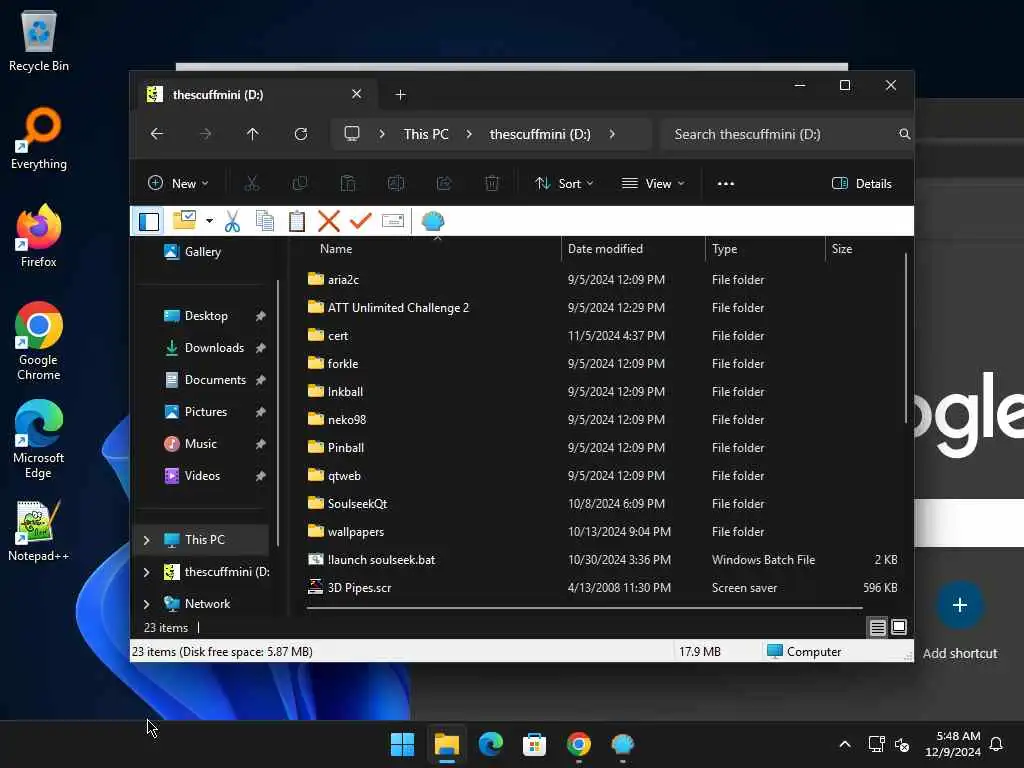The height and width of the screenshot is (768, 1024).
Task: Open the View dropdown menu
Action: 653,184
